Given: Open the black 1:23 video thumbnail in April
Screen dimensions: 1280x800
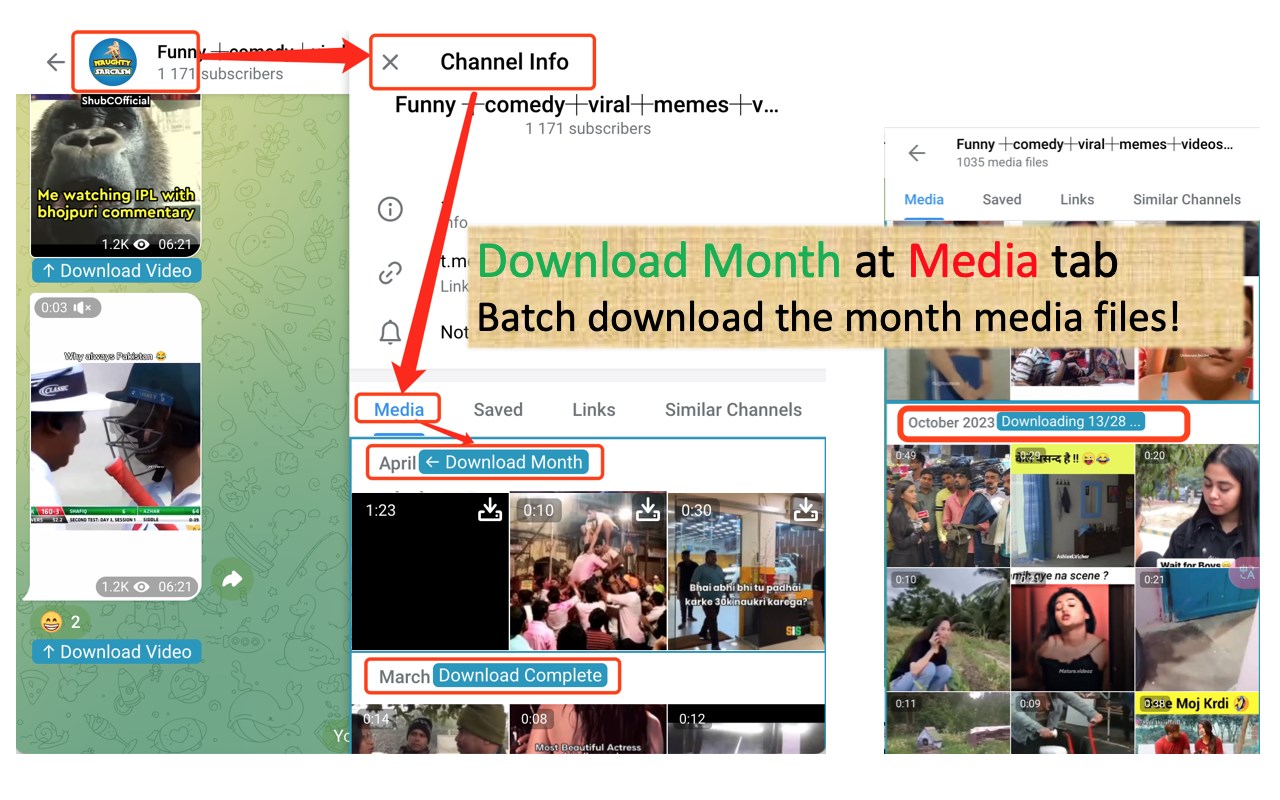Looking at the screenshot, I should (x=430, y=571).
